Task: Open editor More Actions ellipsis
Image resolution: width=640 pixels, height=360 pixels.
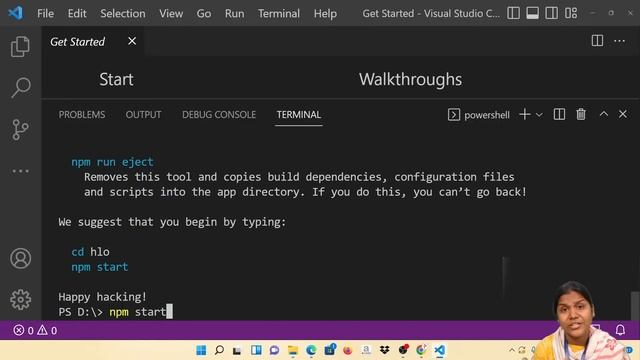Action: click(619, 41)
